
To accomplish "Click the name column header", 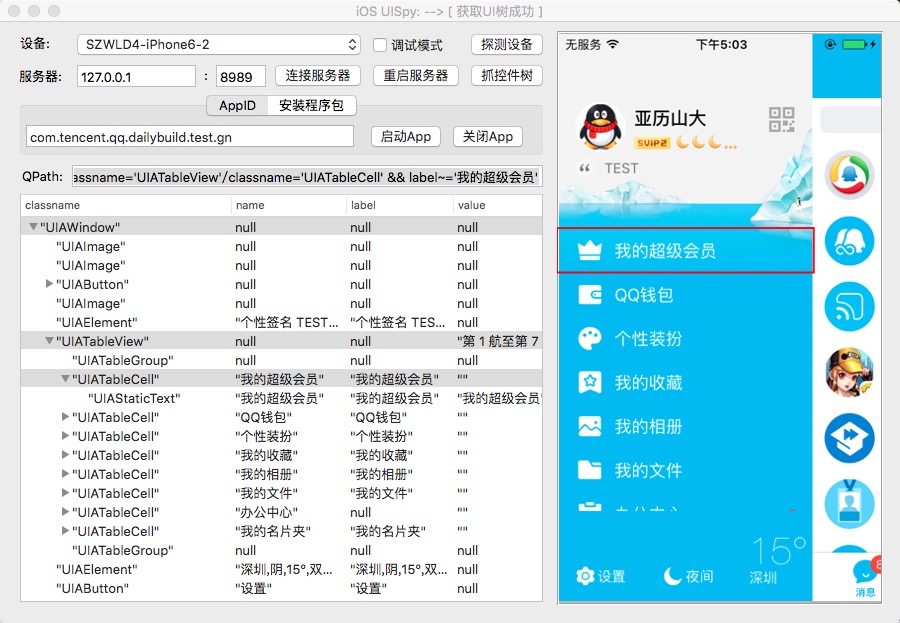I will (x=289, y=205).
